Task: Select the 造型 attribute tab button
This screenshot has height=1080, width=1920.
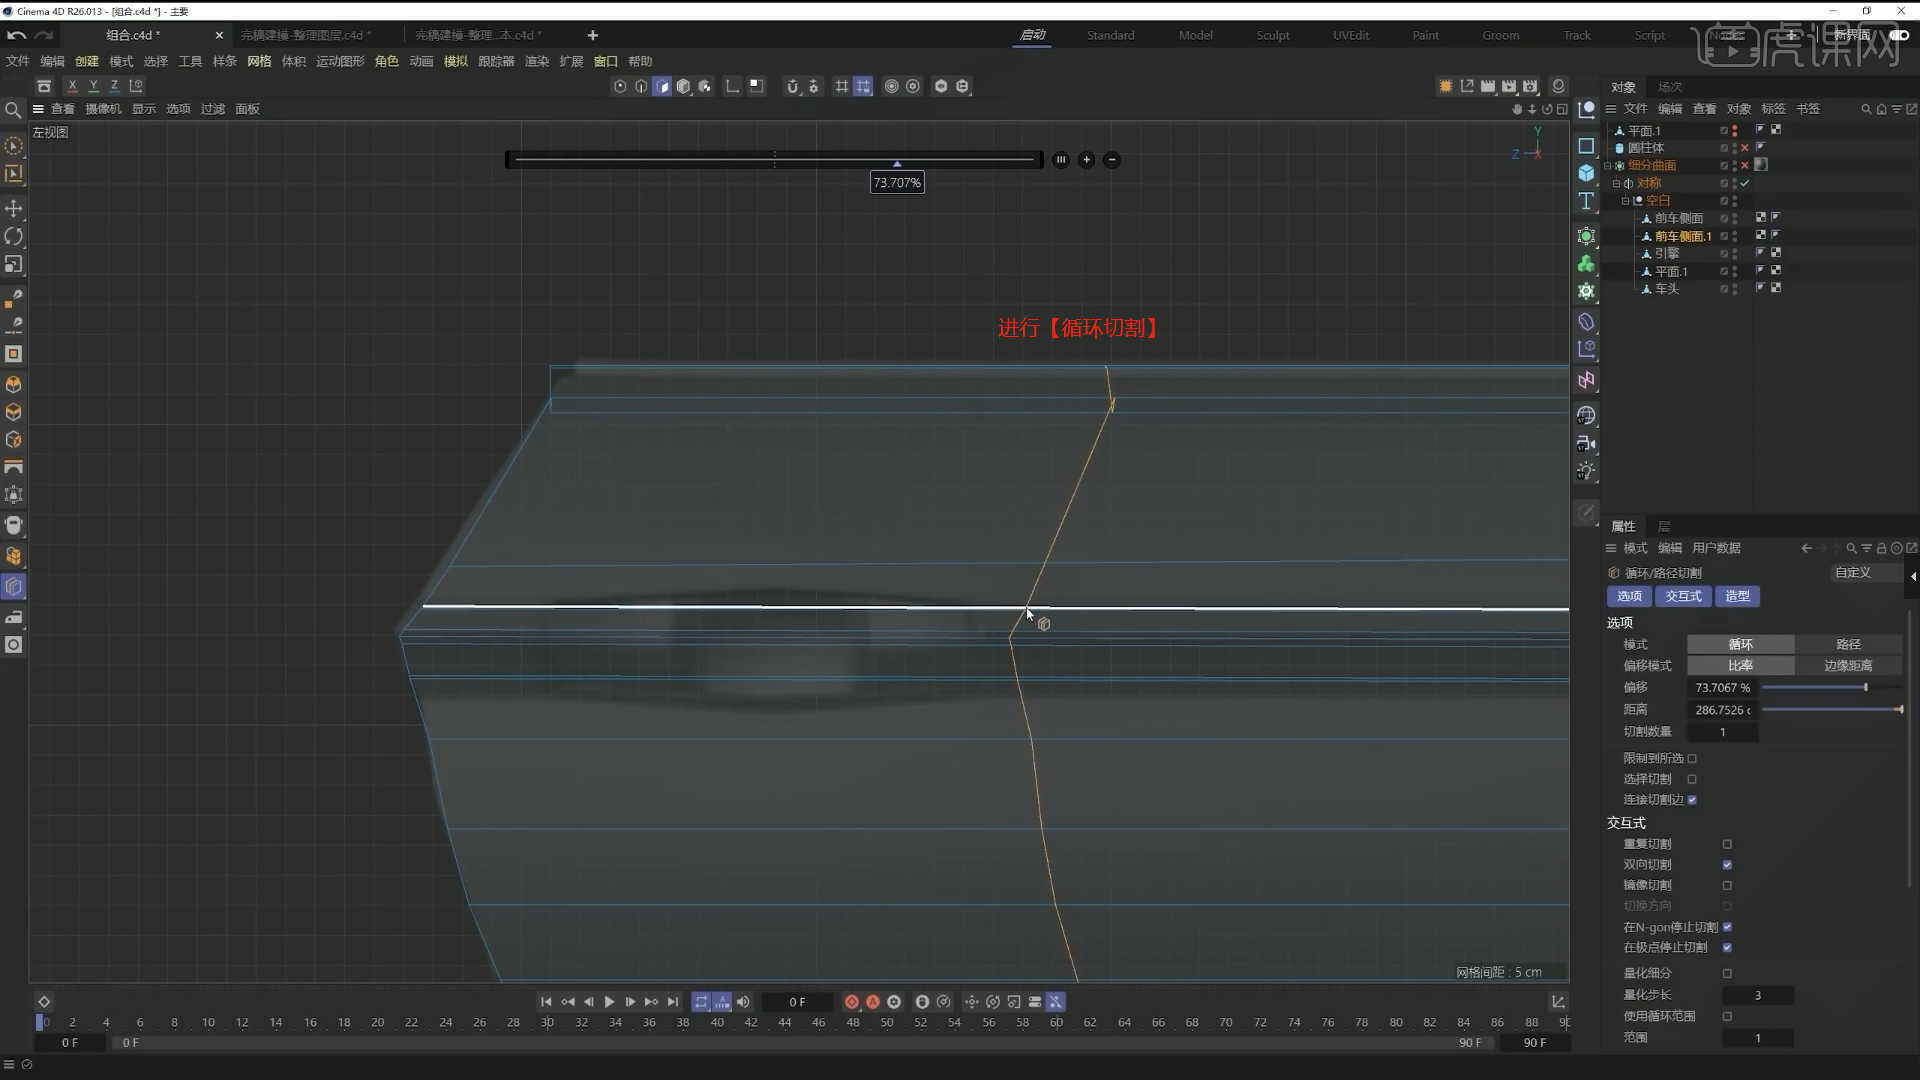Action: point(1737,596)
